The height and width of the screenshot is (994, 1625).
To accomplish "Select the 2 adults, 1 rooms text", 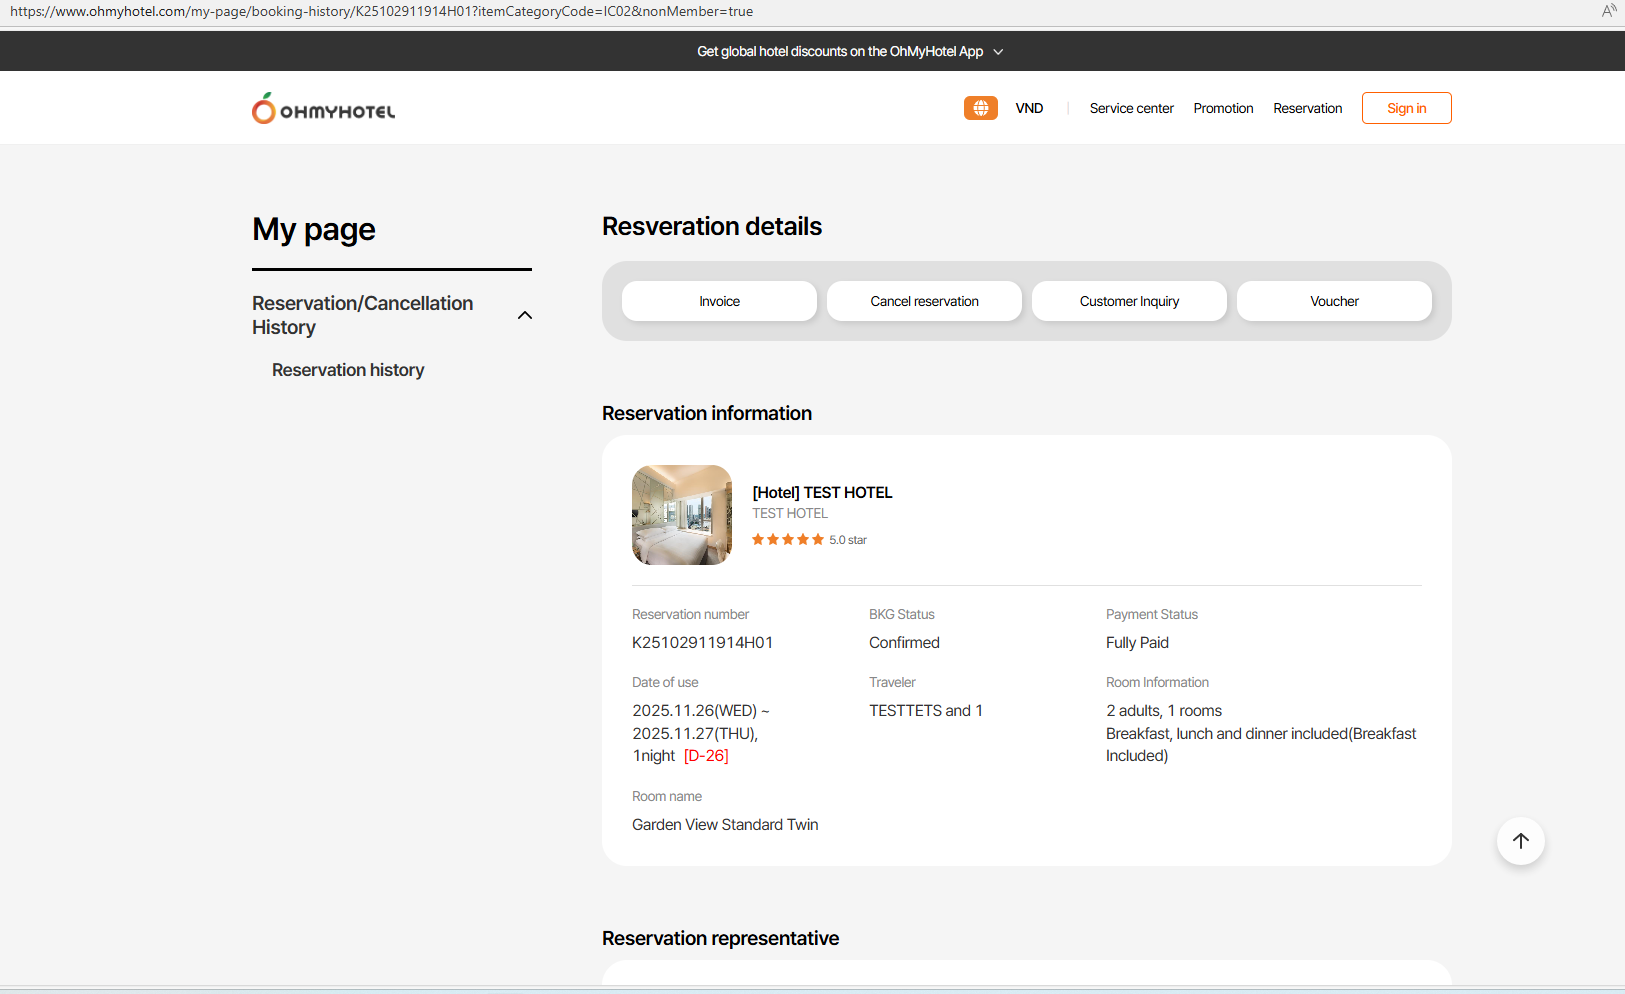I will [1164, 711].
